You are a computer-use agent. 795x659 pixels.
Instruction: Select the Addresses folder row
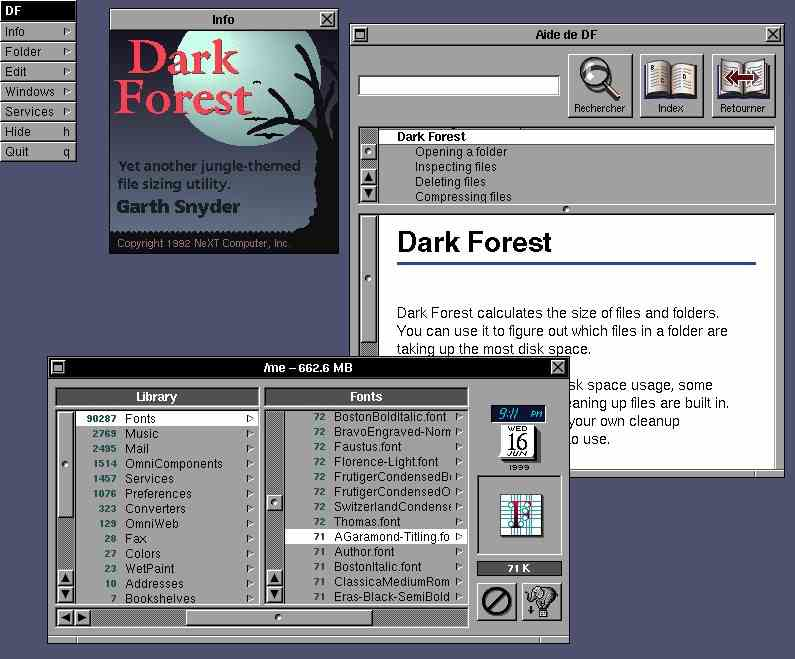(166, 583)
